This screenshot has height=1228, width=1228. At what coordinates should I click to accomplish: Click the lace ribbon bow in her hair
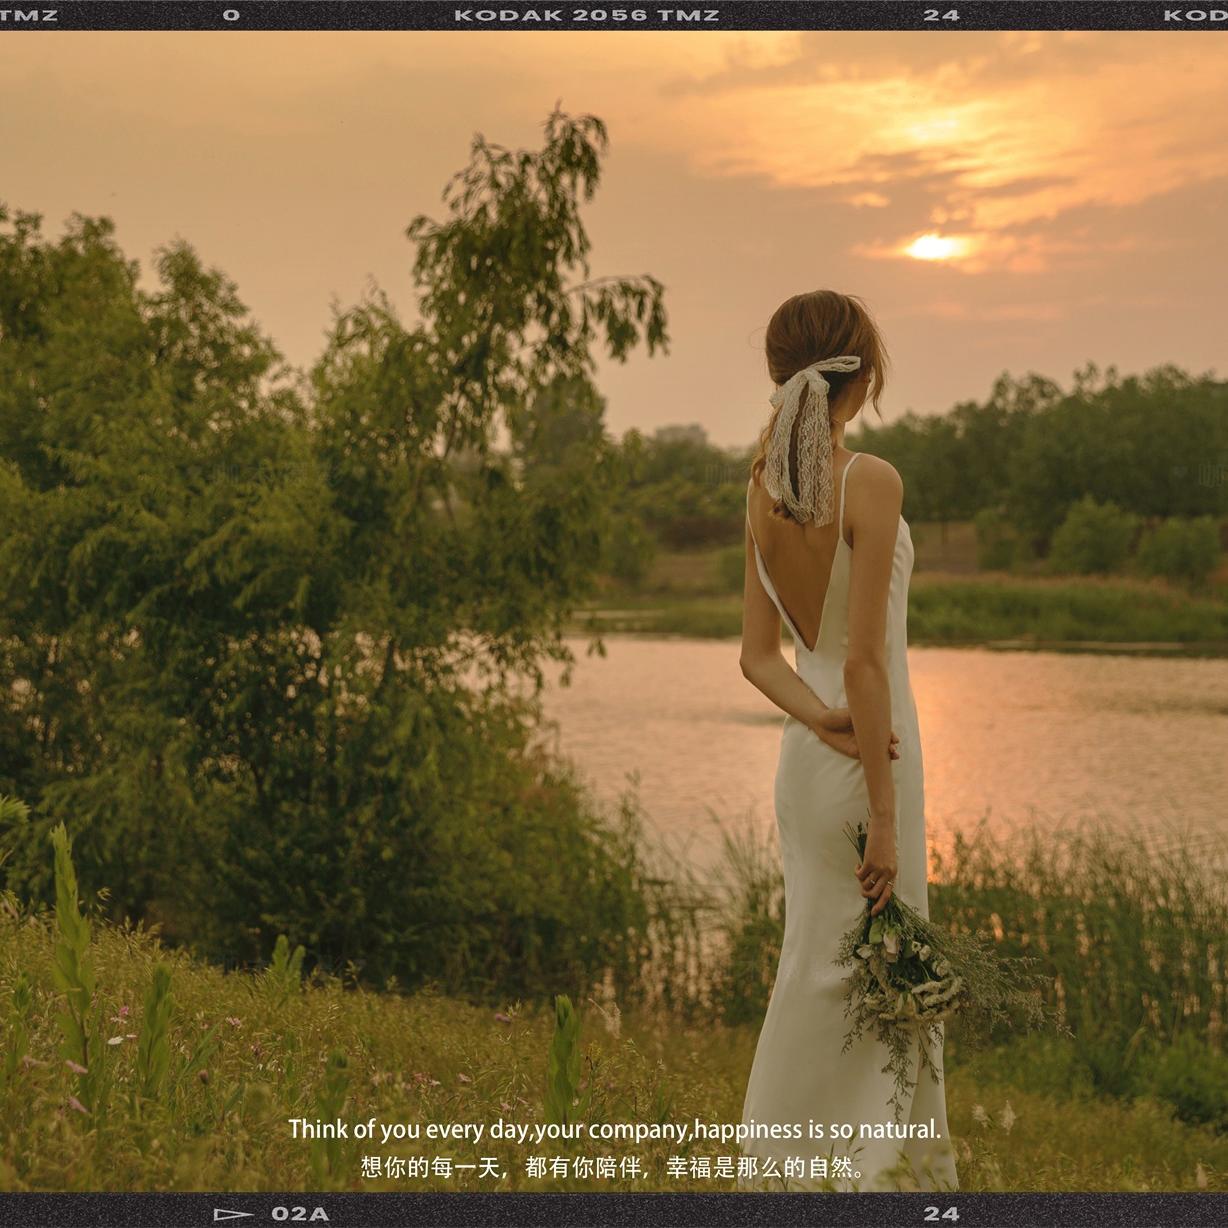tap(804, 430)
